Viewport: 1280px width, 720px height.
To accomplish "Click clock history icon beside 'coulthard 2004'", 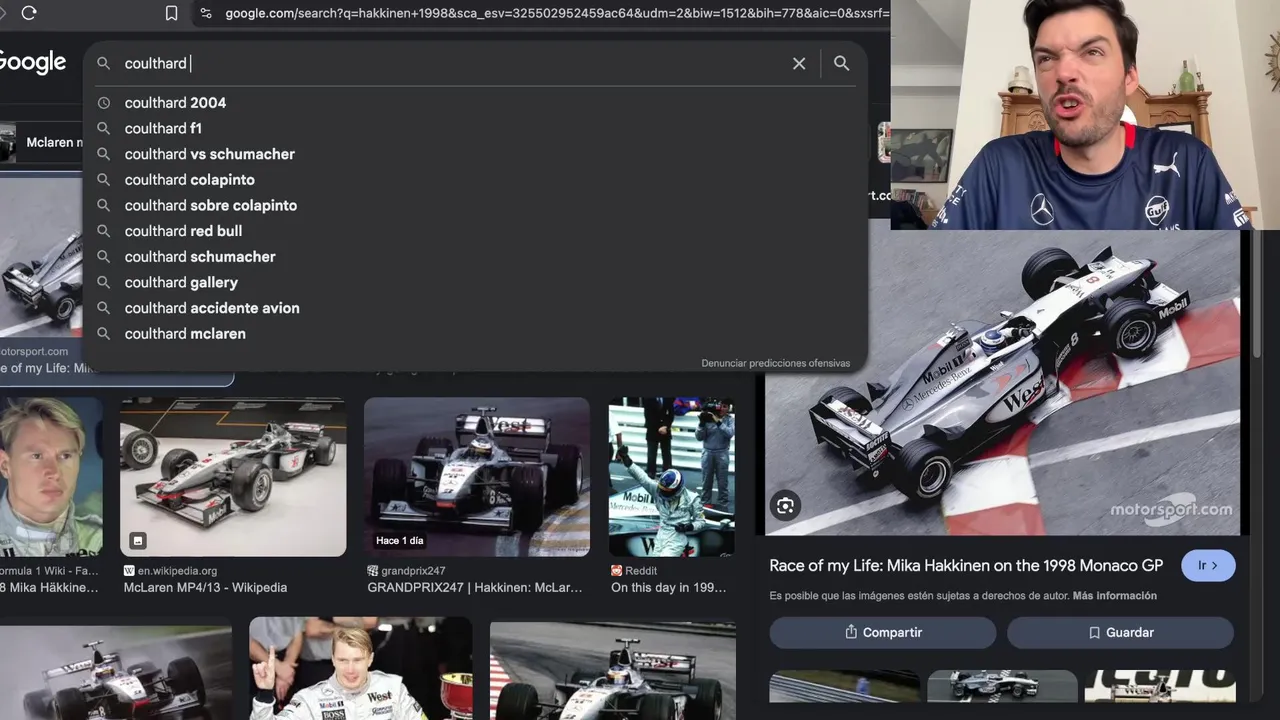I will coord(103,103).
